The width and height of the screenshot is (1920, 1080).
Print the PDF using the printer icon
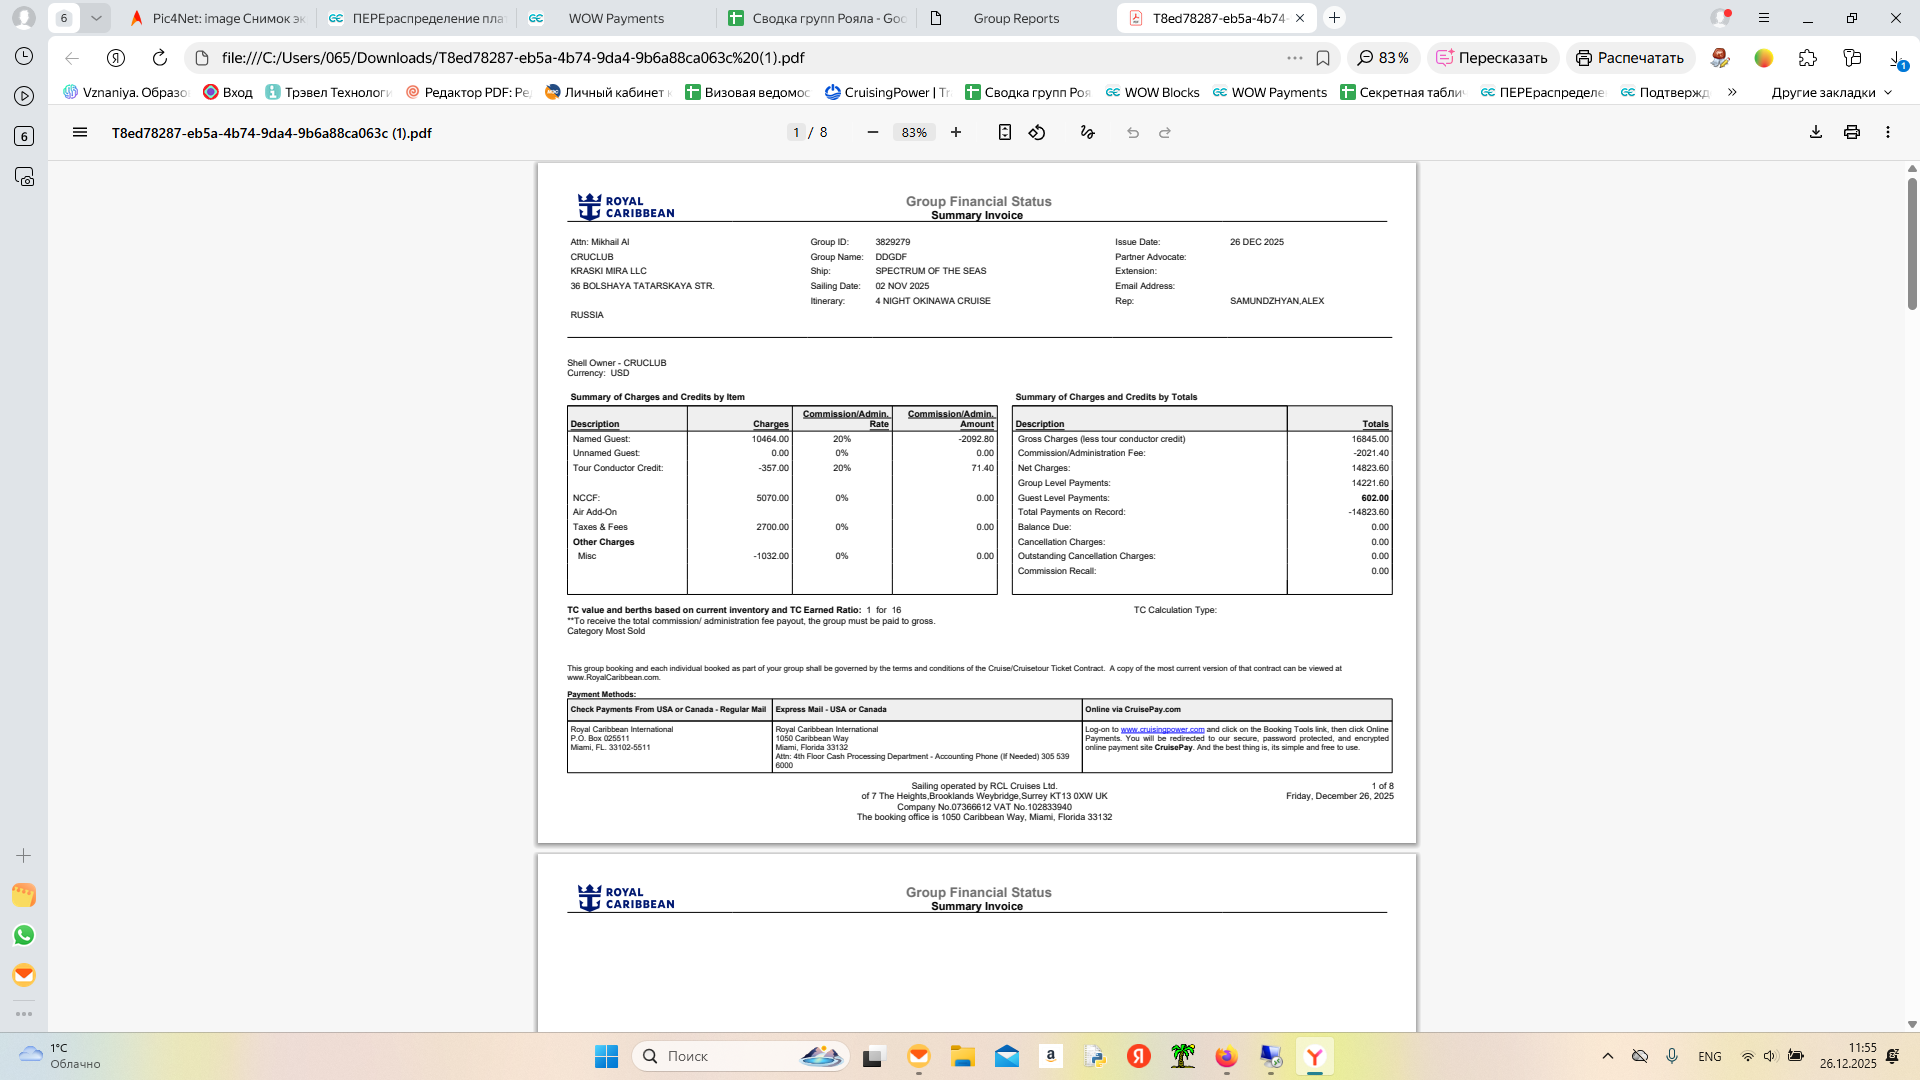tap(1852, 132)
